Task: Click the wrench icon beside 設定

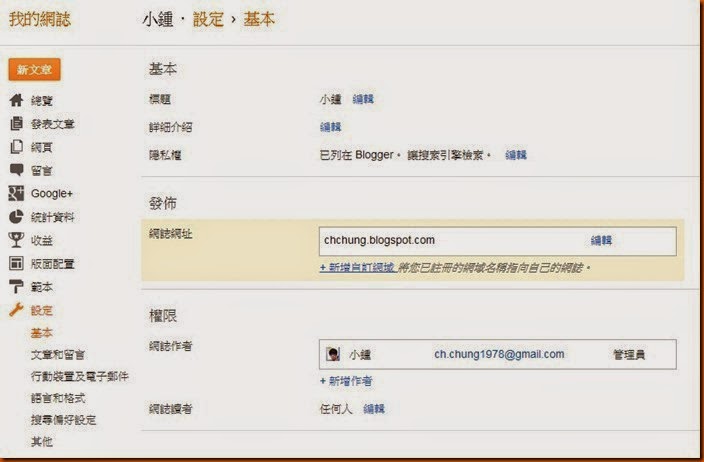Action: click(16, 310)
